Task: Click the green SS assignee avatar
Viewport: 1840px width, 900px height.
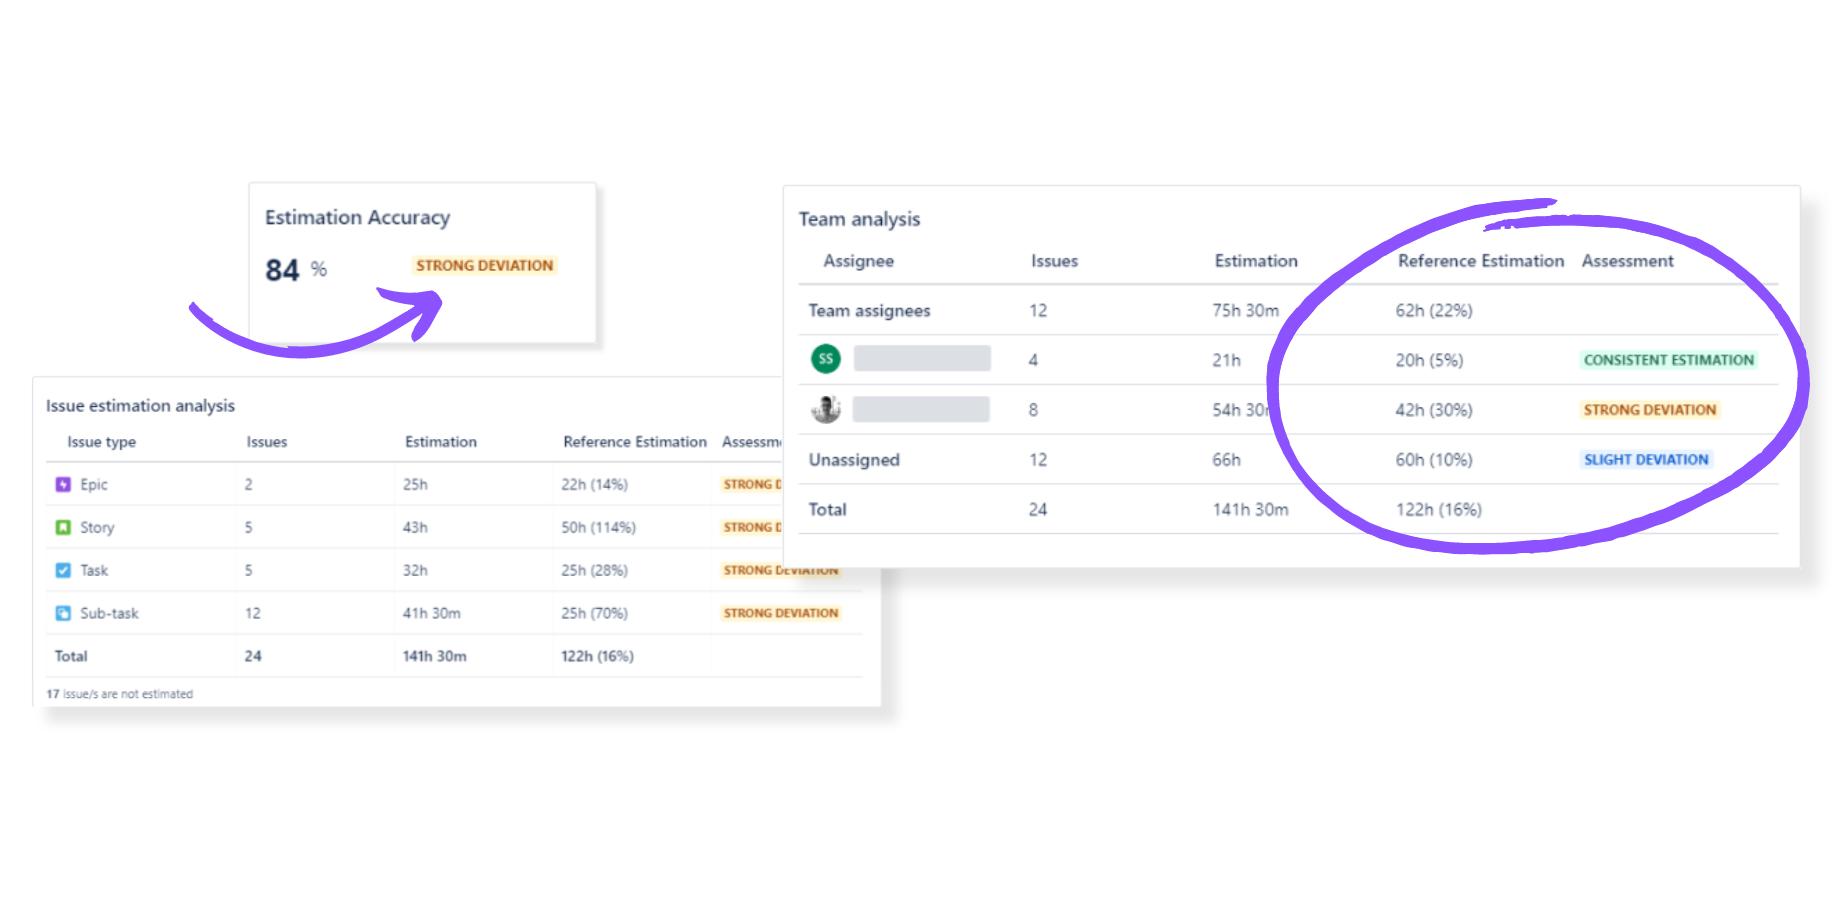Action: coord(825,359)
